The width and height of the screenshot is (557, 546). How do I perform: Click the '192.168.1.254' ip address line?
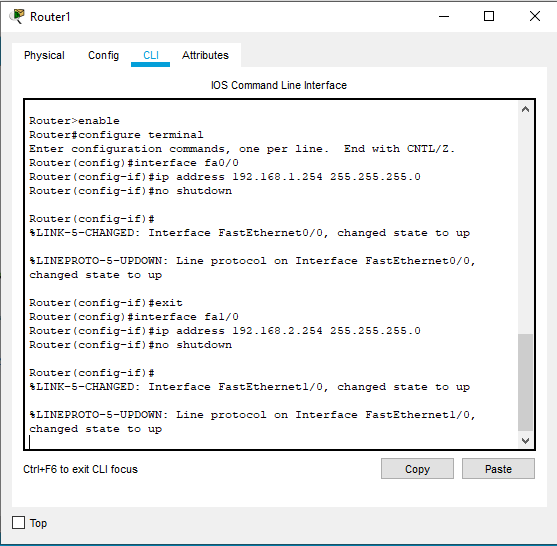pos(225,177)
